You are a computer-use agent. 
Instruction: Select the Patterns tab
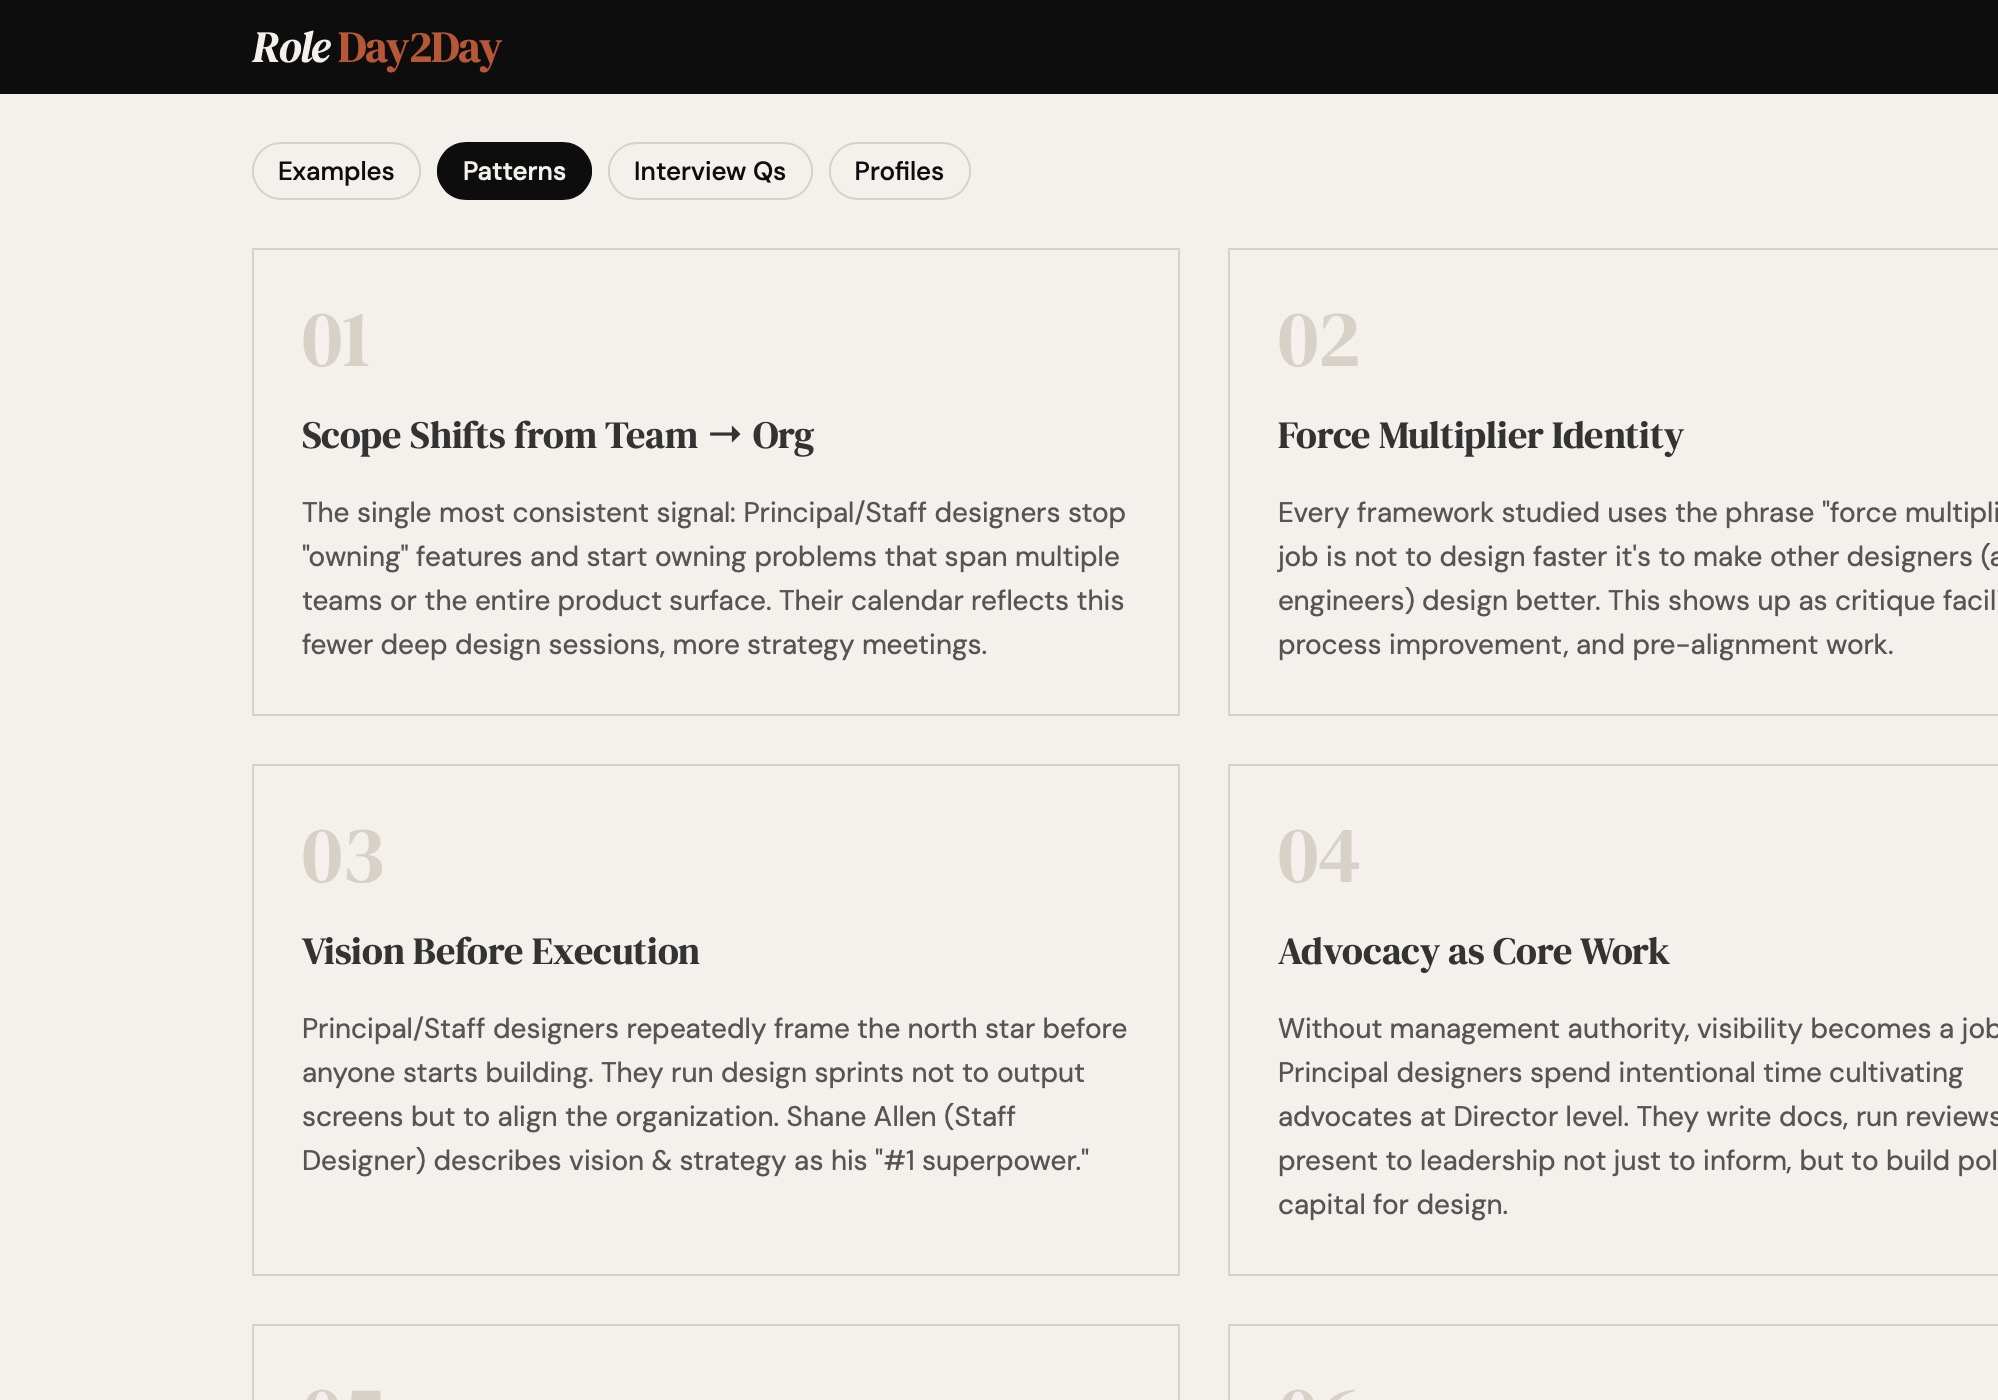pos(514,171)
